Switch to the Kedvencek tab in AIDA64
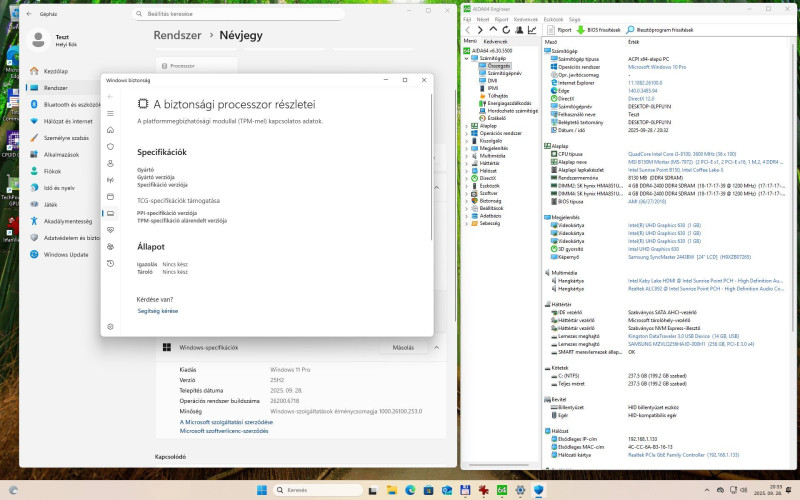This screenshot has height=500, width=800. (x=495, y=41)
